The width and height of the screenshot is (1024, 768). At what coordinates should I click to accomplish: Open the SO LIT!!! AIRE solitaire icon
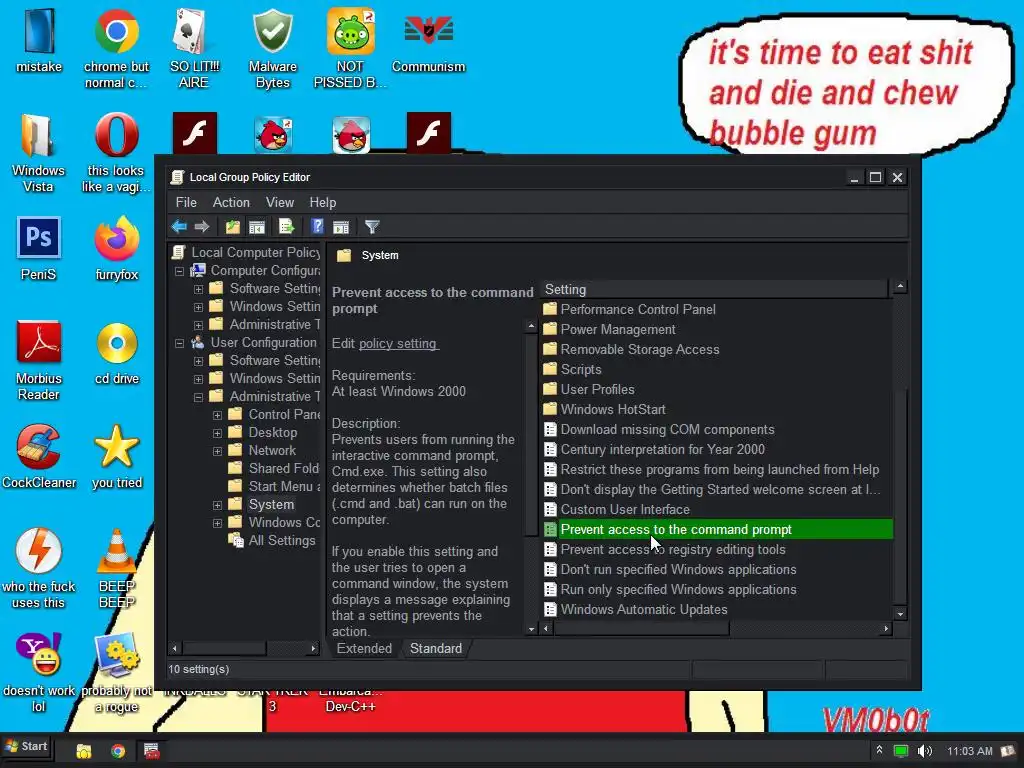(194, 48)
